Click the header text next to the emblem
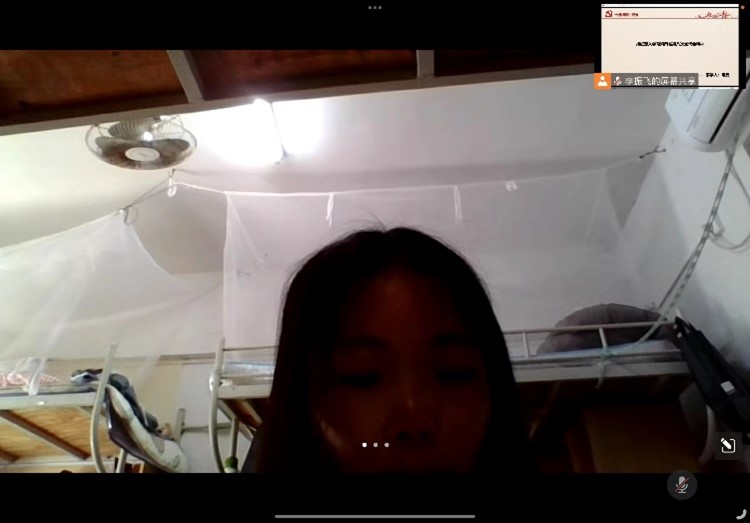This screenshot has width=750, height=523. [x=627, y=14]
